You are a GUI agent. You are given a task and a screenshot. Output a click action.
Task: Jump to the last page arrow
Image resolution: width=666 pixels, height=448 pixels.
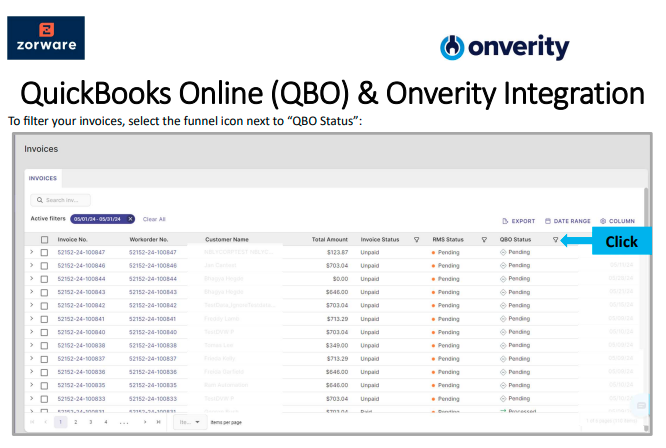[x=158, y=423]
